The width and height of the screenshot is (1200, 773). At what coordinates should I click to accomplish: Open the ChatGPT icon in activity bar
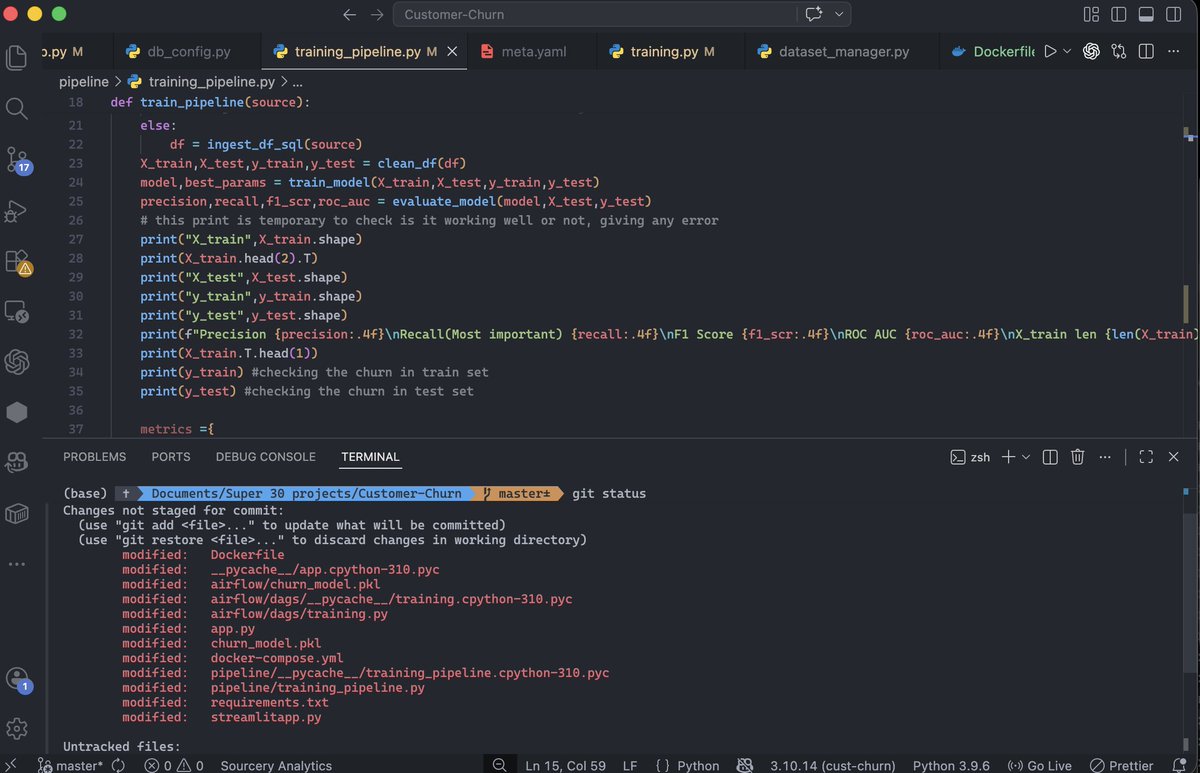click(17, 361)
